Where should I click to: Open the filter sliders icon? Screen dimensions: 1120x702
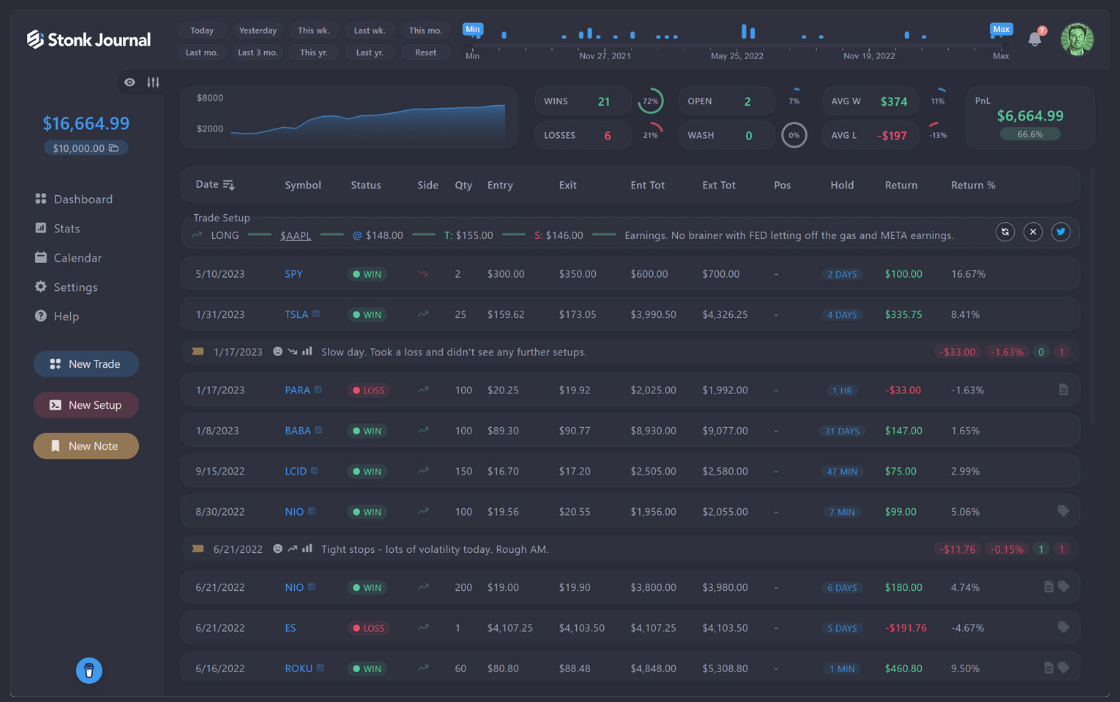pyautogui.click(x=153, y=82)
